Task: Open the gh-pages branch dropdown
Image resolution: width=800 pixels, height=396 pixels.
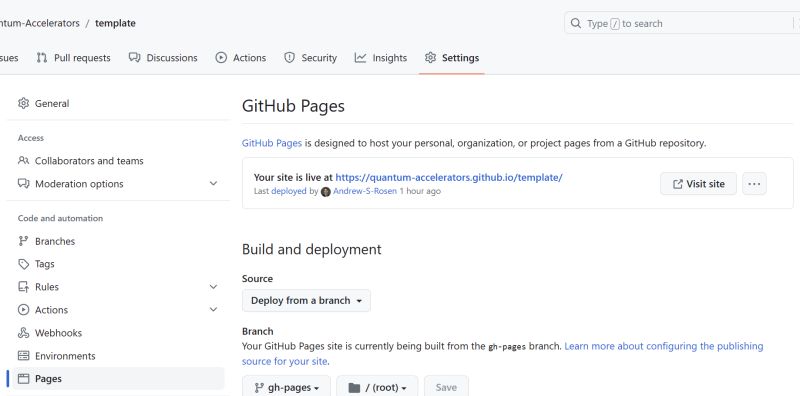Action: click(286, 388)
